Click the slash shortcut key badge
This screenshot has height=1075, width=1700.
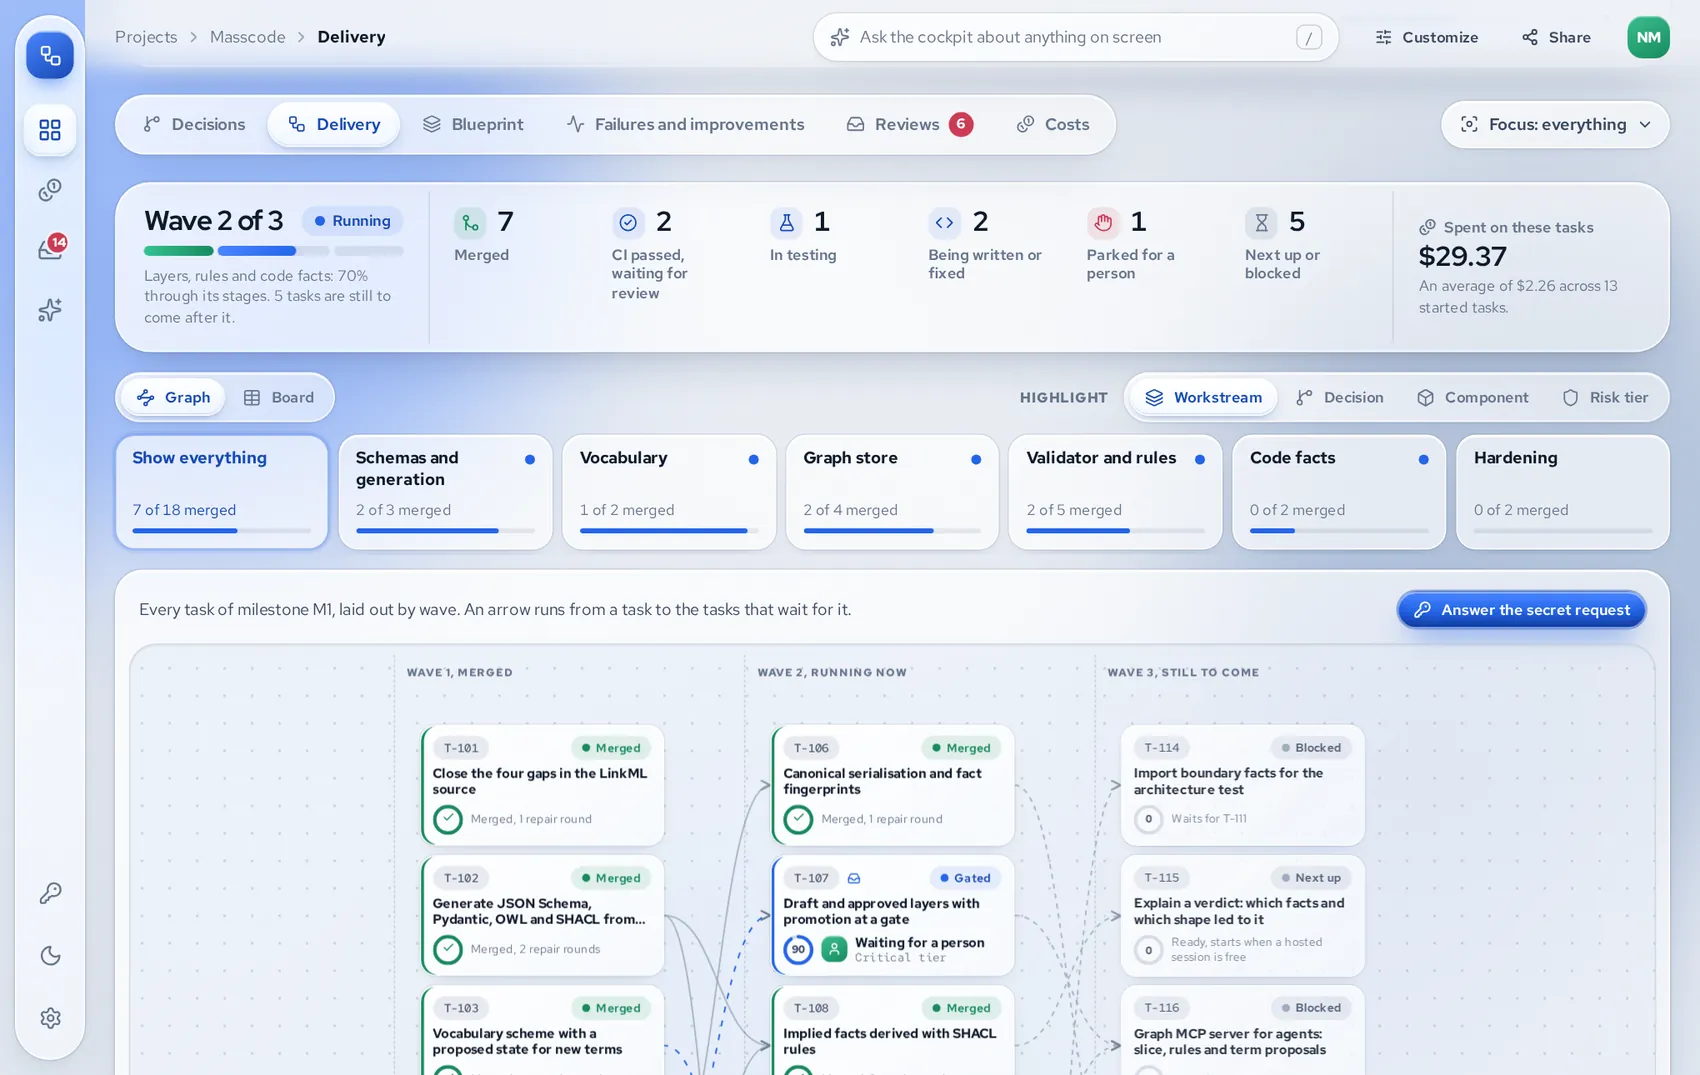coord(1308,37)
